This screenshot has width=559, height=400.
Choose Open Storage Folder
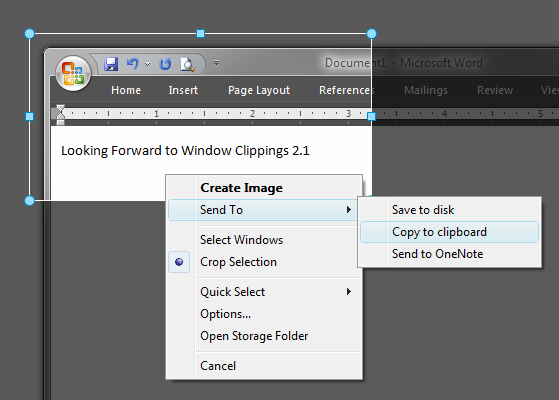264,336
